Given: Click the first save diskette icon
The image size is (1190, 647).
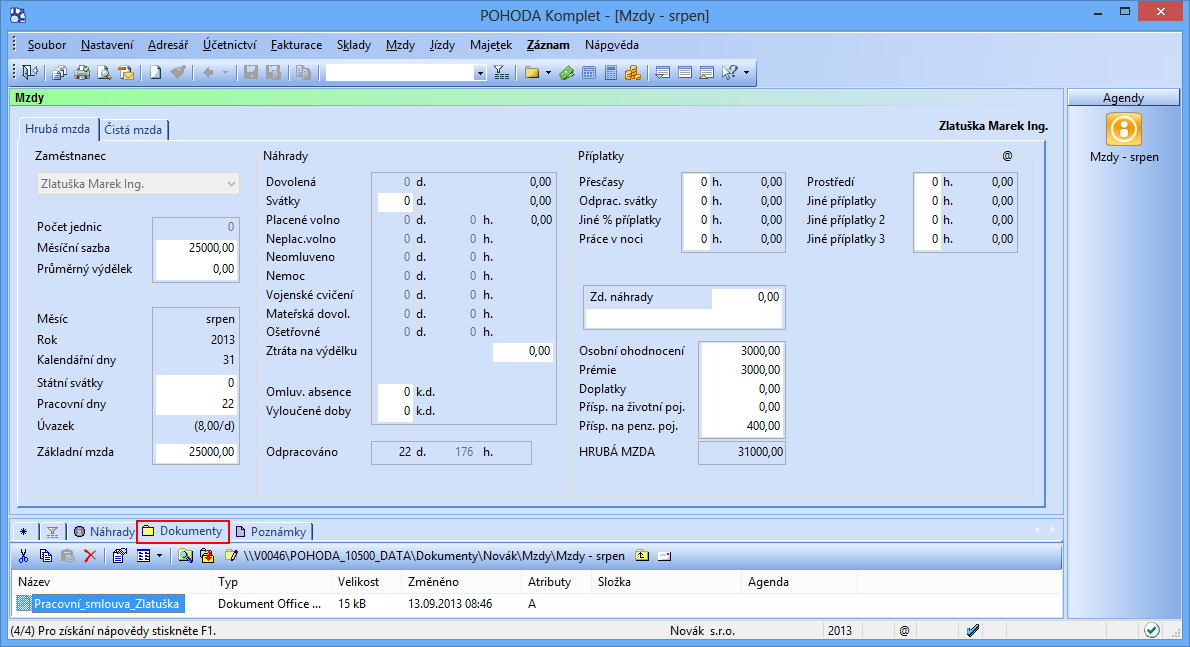Looking at the screenshot, I should (x=250, y=72).
